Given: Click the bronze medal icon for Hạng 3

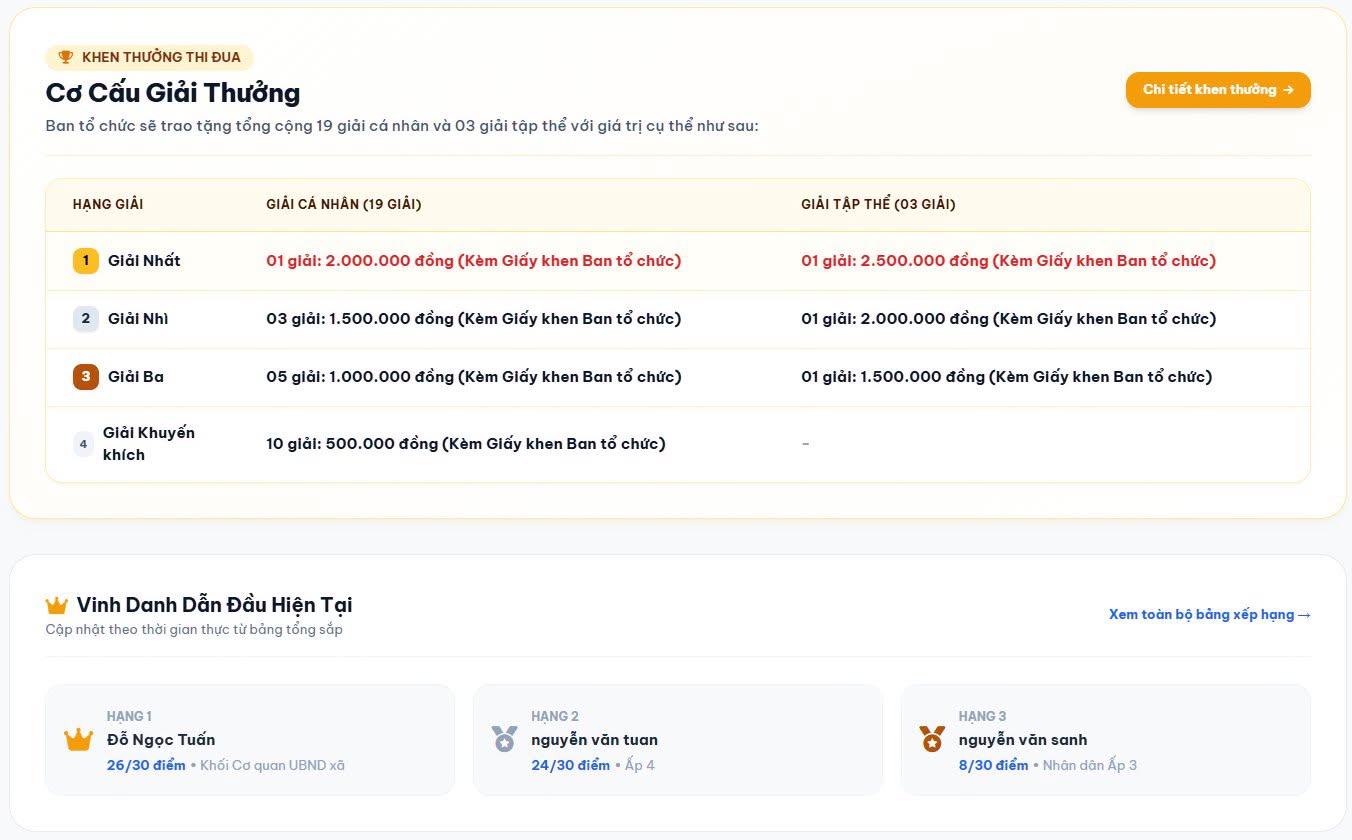Looking at the screenshot, I should tap(932, 740).
